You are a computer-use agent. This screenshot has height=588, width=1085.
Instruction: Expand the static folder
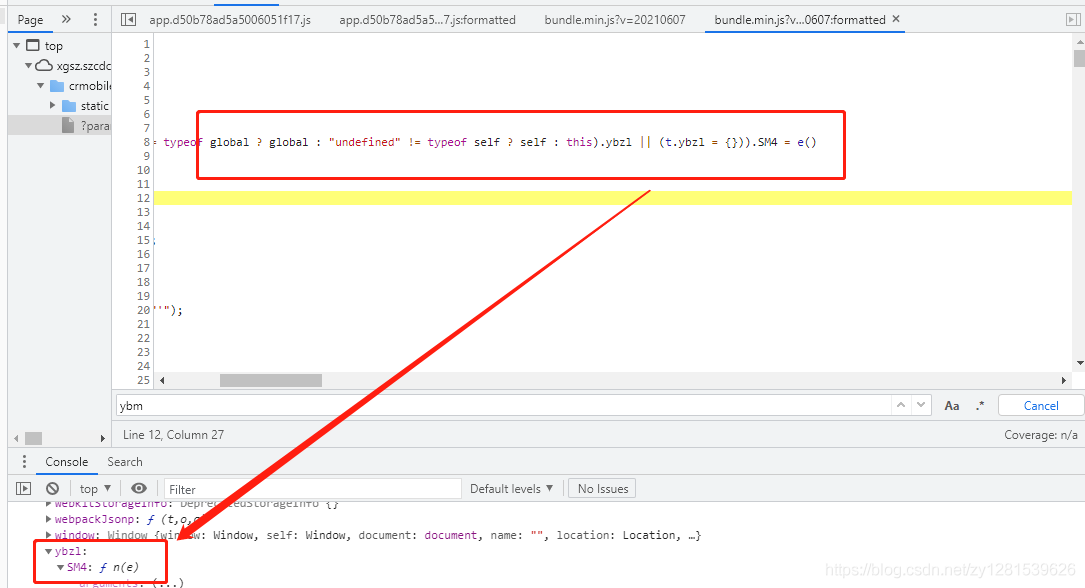click(53, 106)
